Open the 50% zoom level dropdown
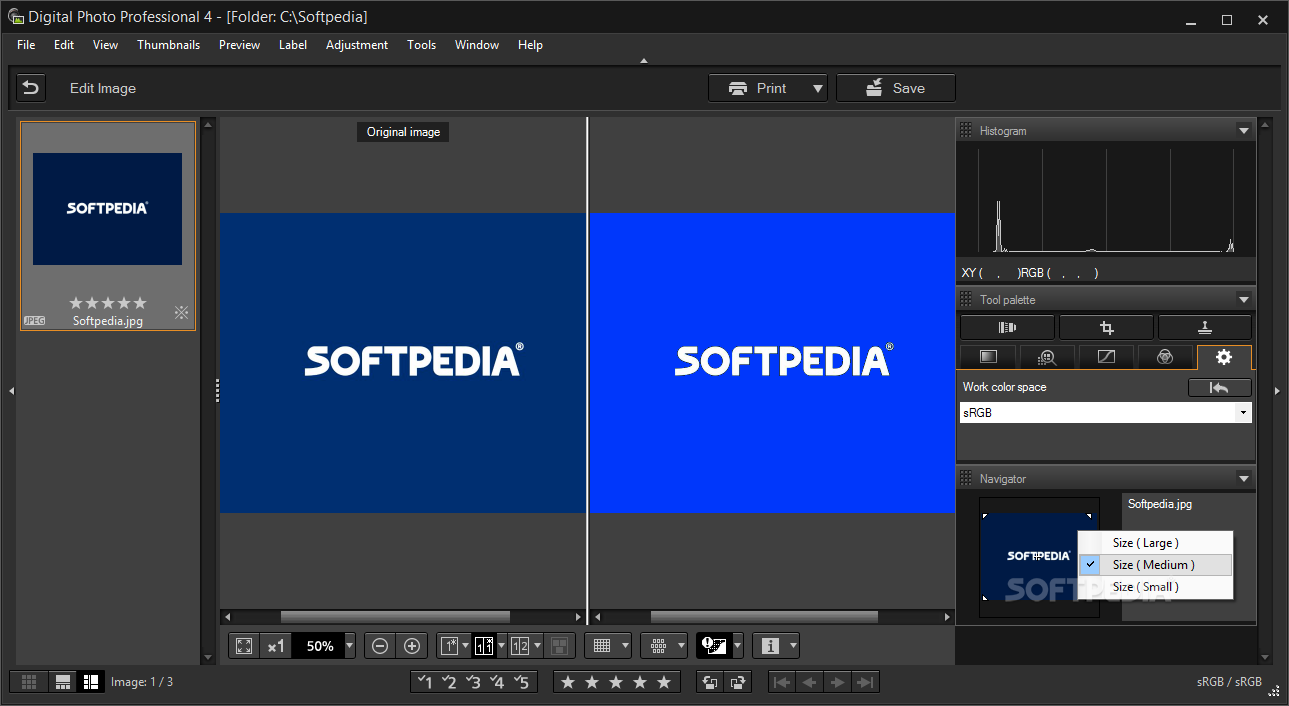Screen dimensions: 1289x706 pyautogui.click(x=349, y=646)
